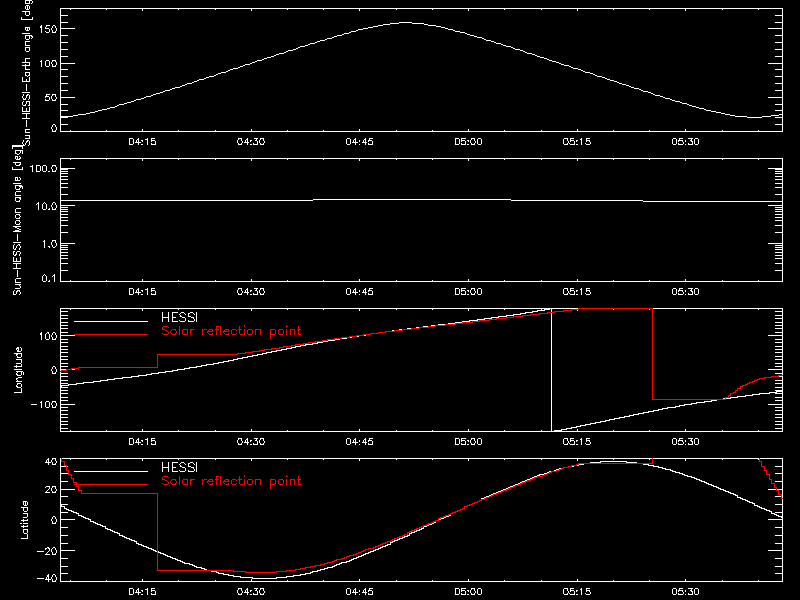Click 05:30 time label under Moon angle plot
Image resolution: width=800 pixels, height=600 pixels.
pyautogui.click(x=686, y=292)
